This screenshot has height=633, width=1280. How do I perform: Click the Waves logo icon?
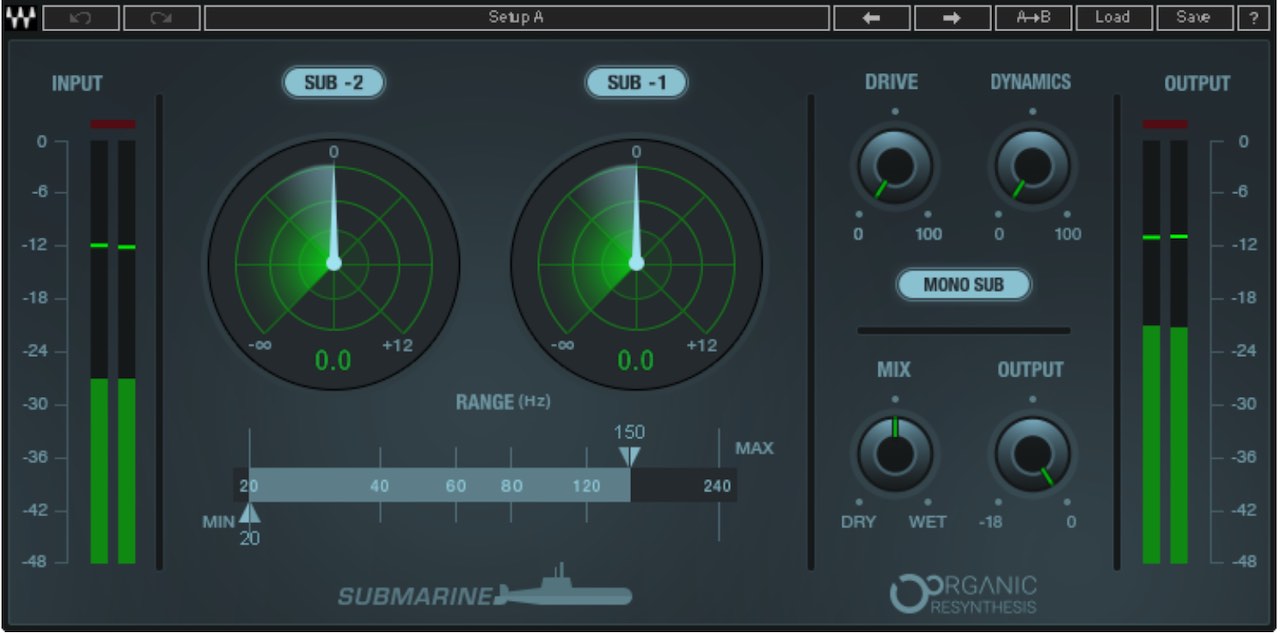coord(21,17)
